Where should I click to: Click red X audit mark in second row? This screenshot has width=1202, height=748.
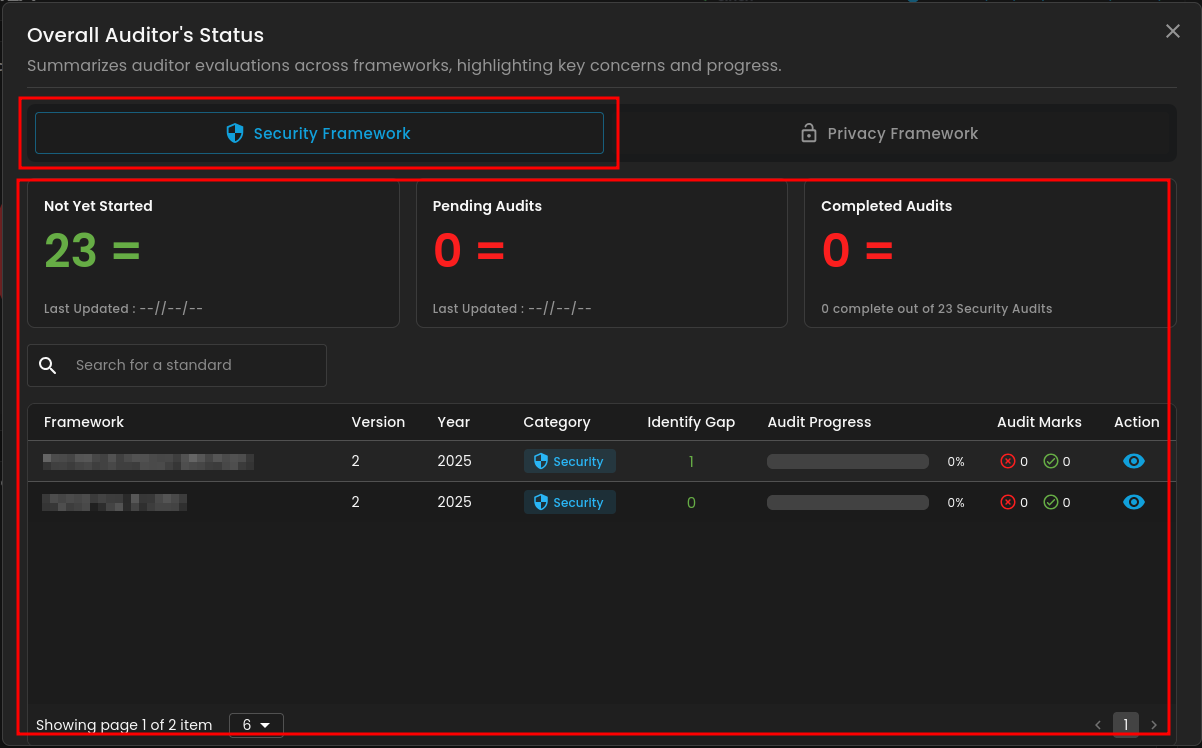(x=1008, y=502)
